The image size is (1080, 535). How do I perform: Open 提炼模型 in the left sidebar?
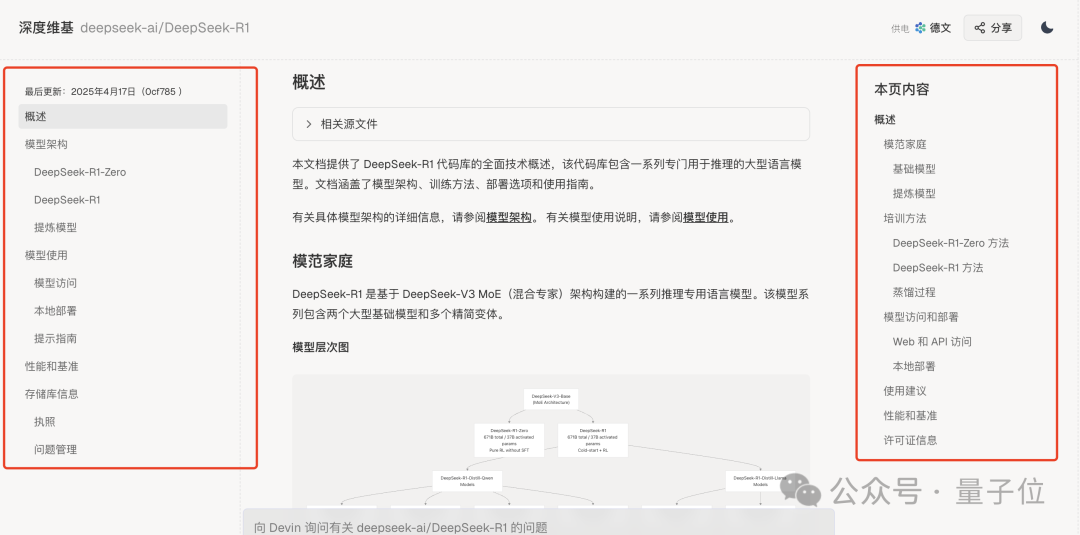click(x=55, y=227)
